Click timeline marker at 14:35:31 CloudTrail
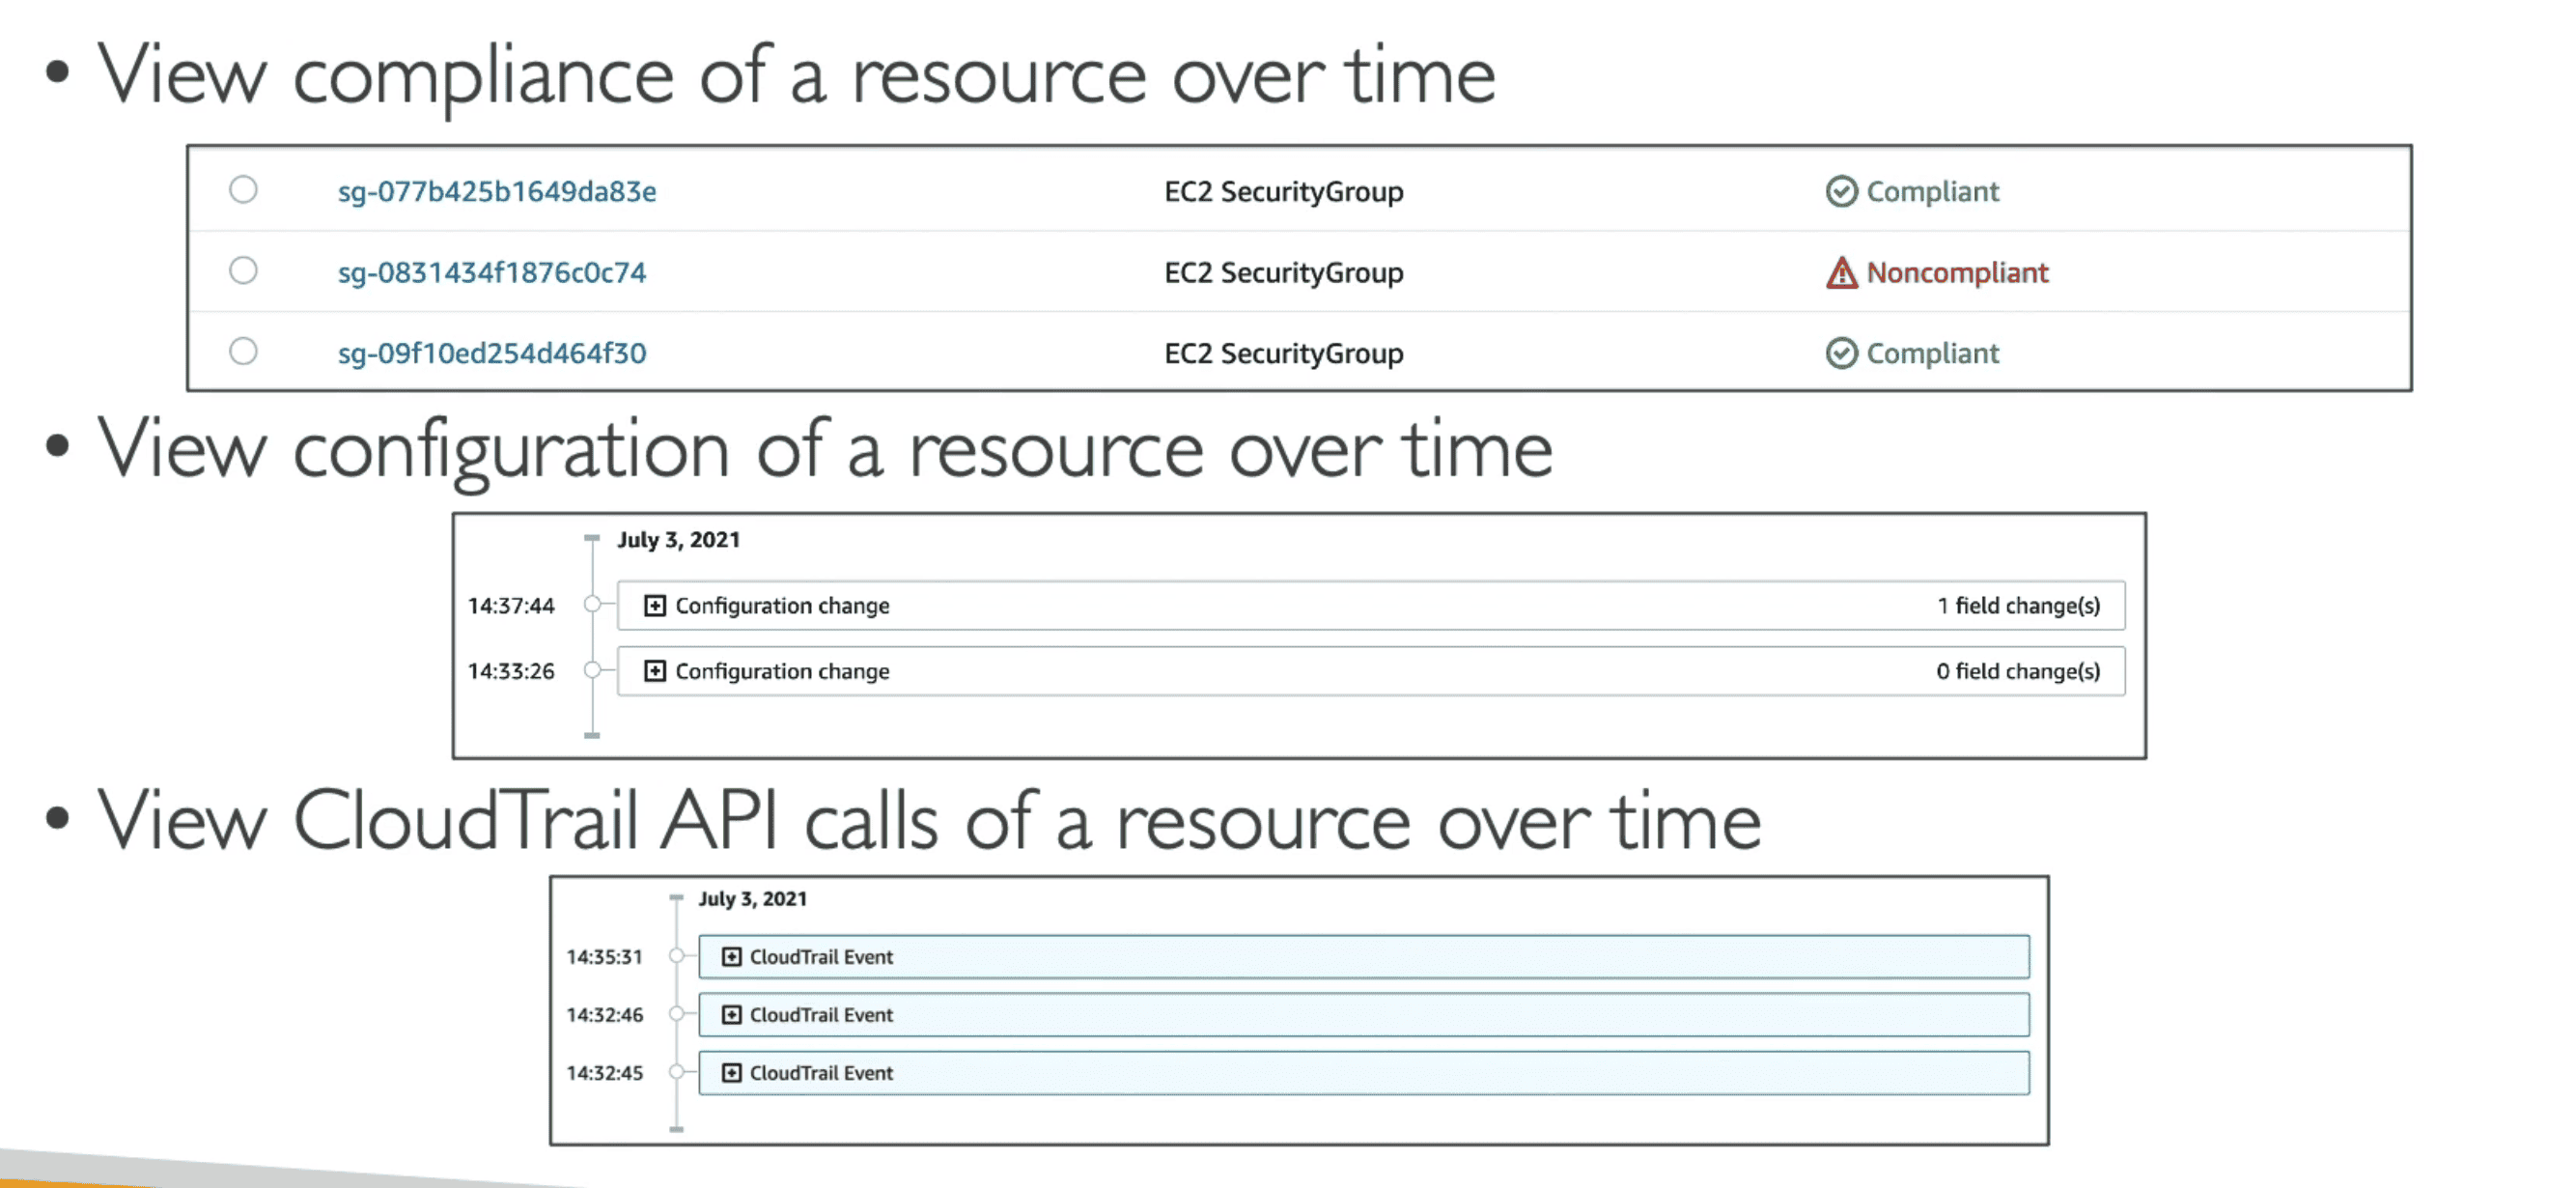2576x1188 pixels. point(677,956)
